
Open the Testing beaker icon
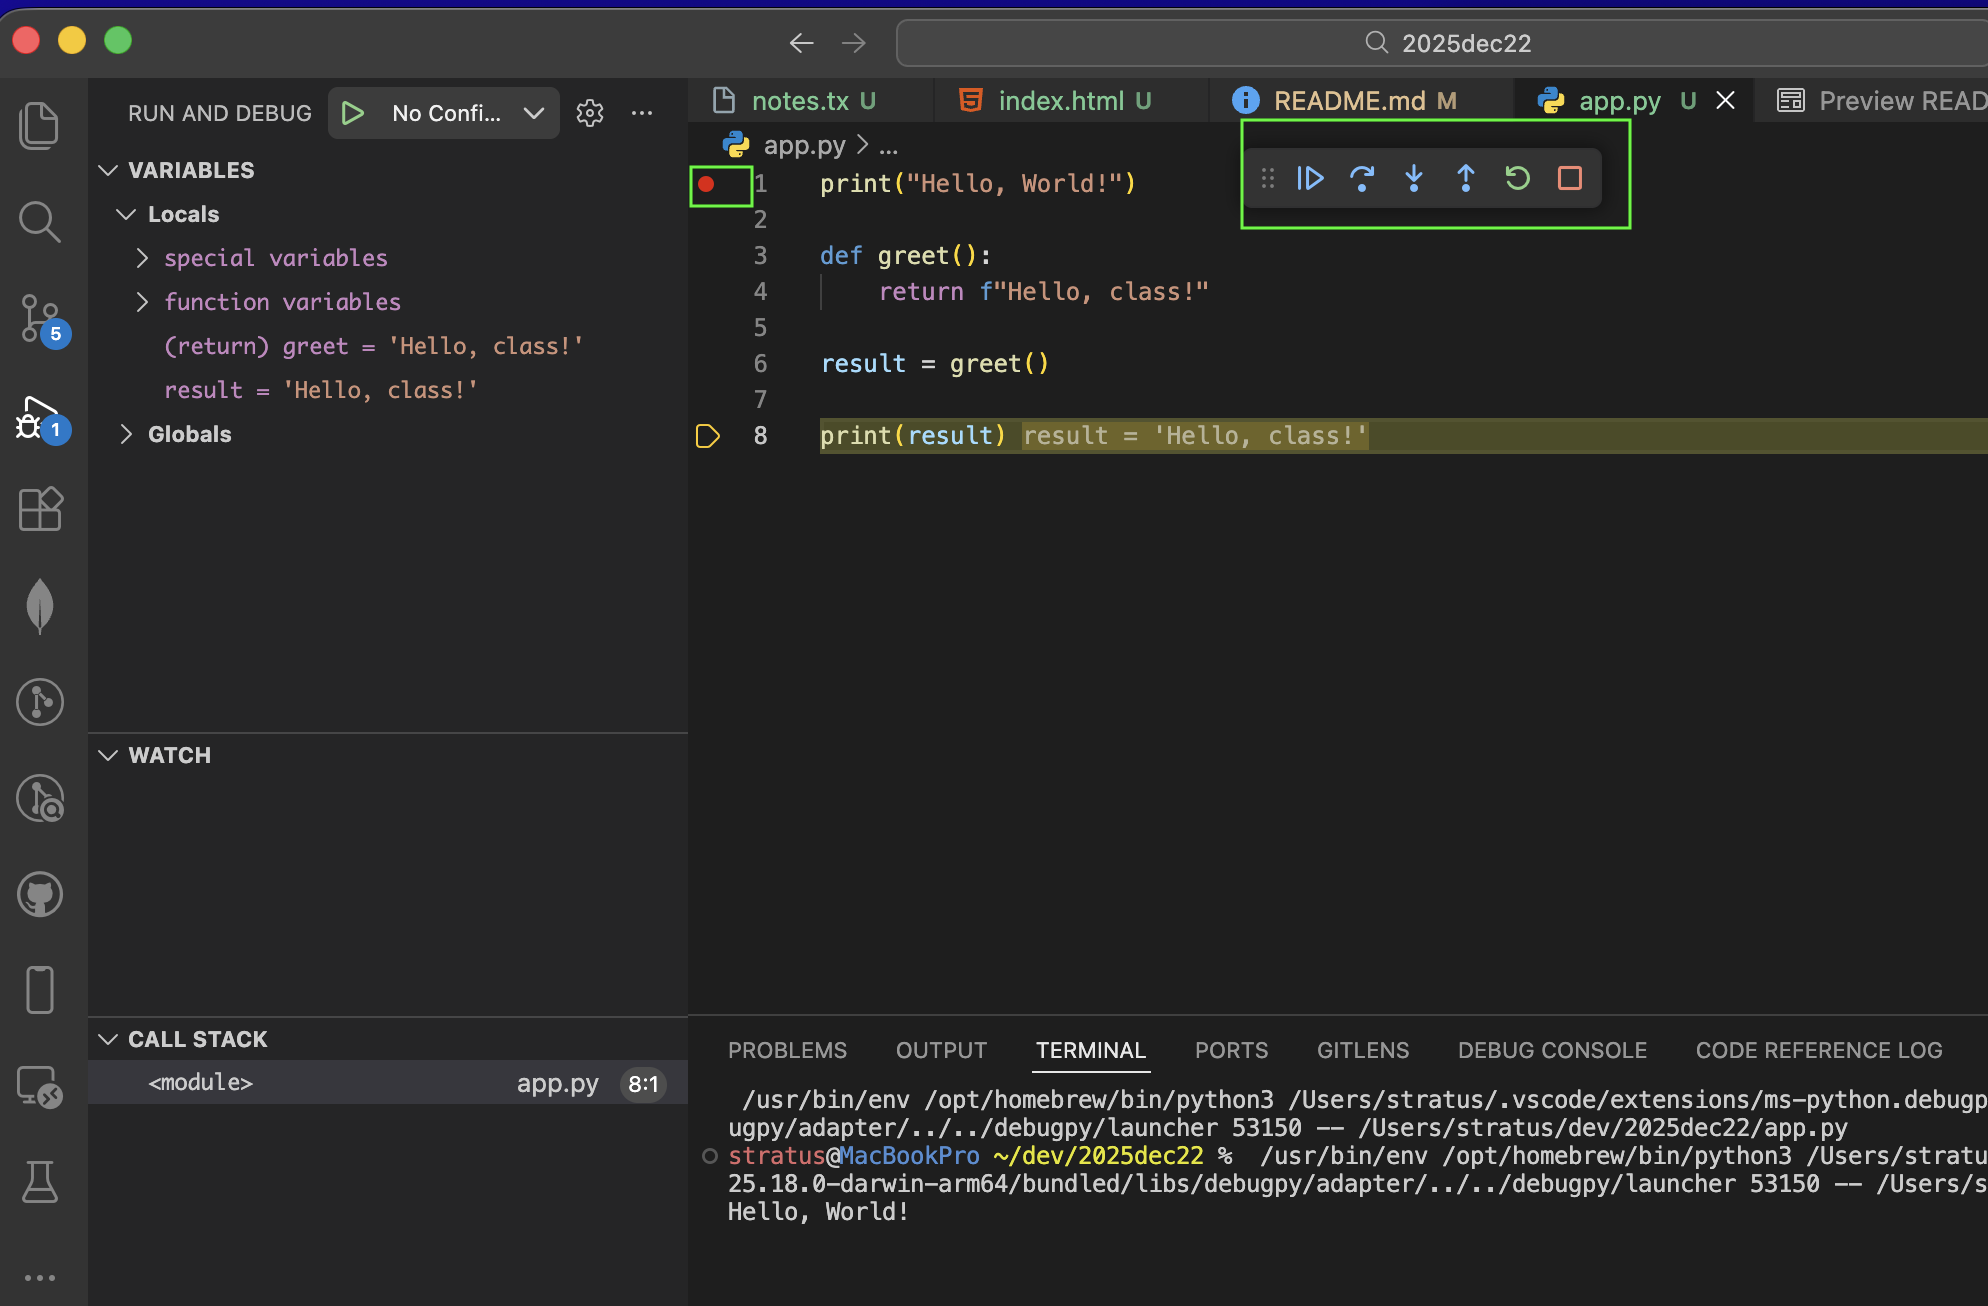[x=40, y=1182]
